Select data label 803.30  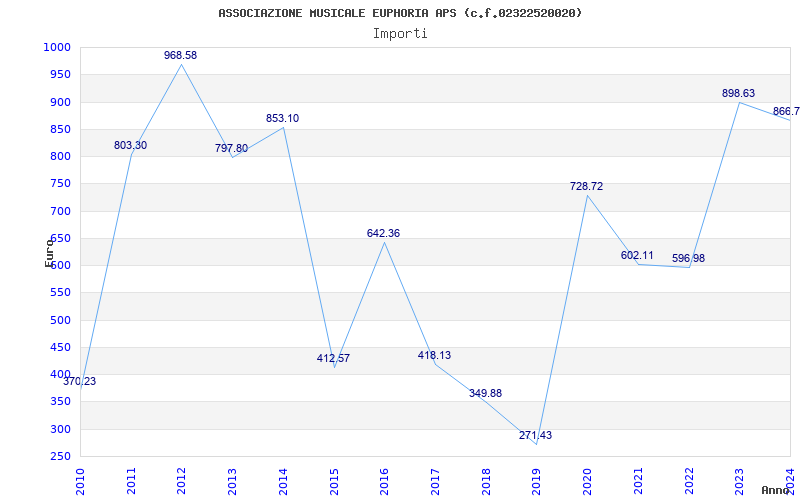click(131, 145)
